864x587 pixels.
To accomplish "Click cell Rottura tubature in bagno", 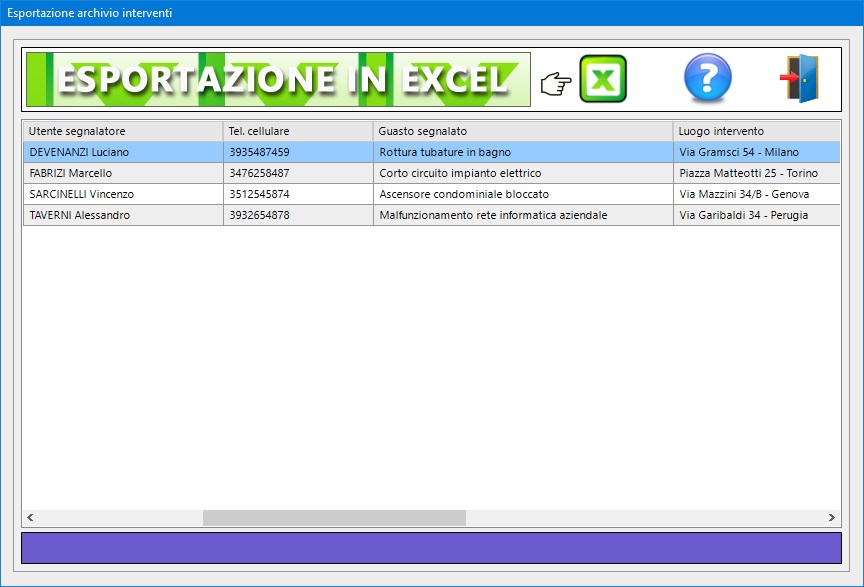I will coord(523,152).
